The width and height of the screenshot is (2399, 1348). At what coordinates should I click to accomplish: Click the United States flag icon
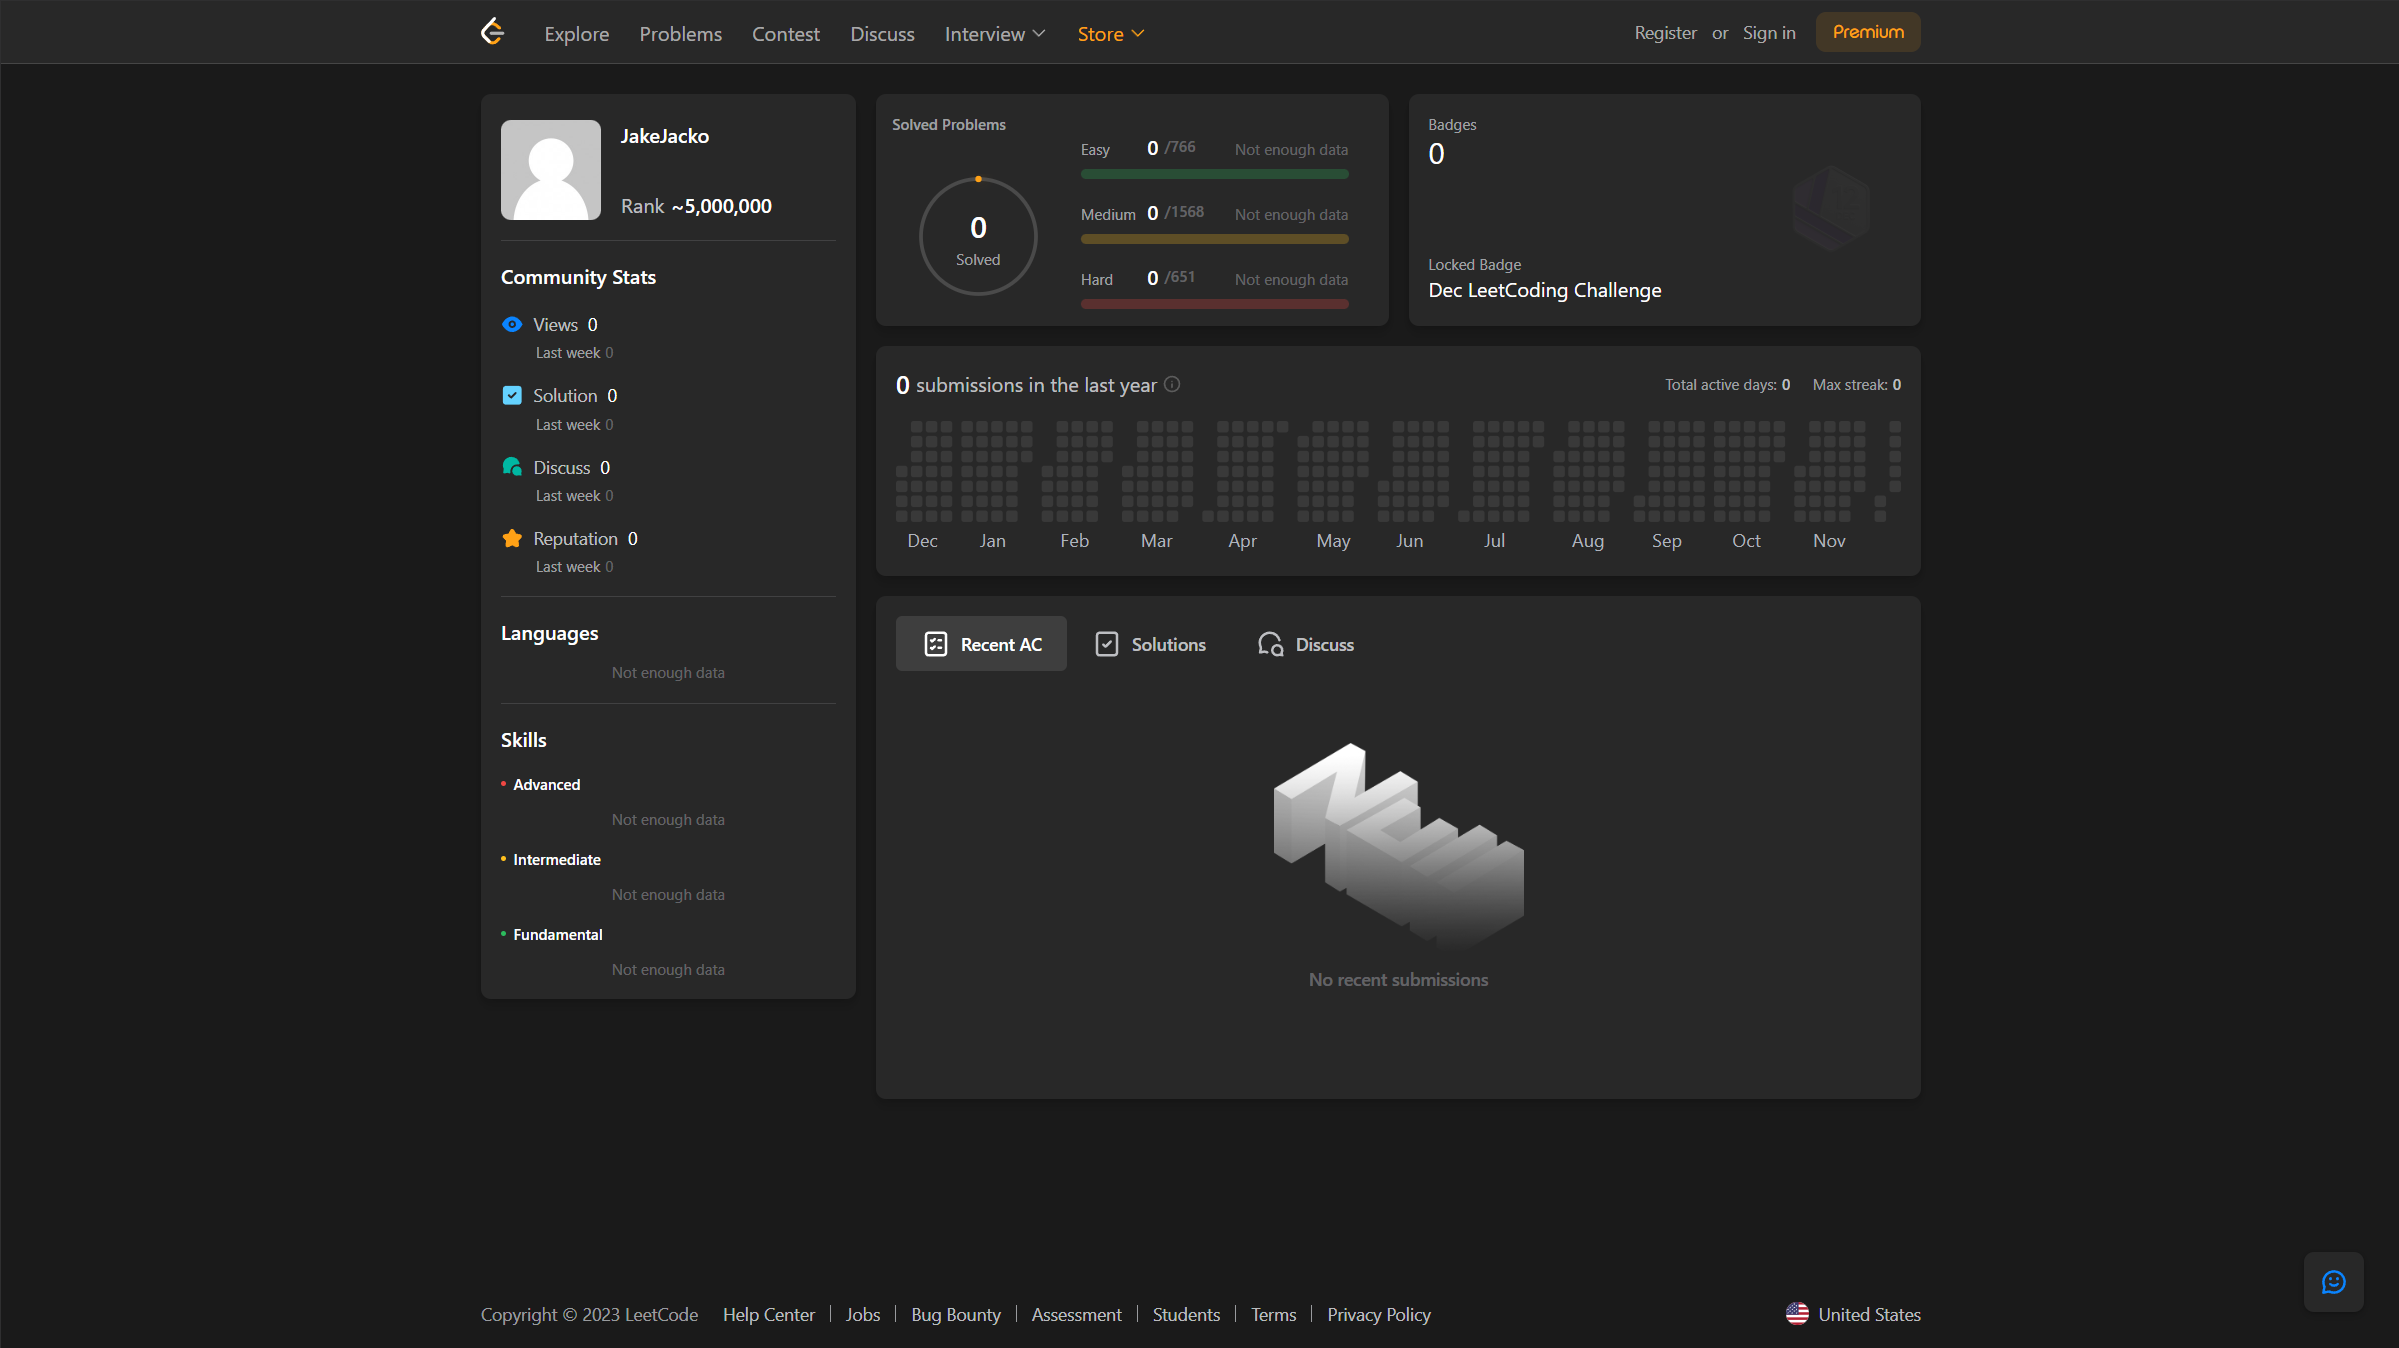click(x=1797, y=1313)
